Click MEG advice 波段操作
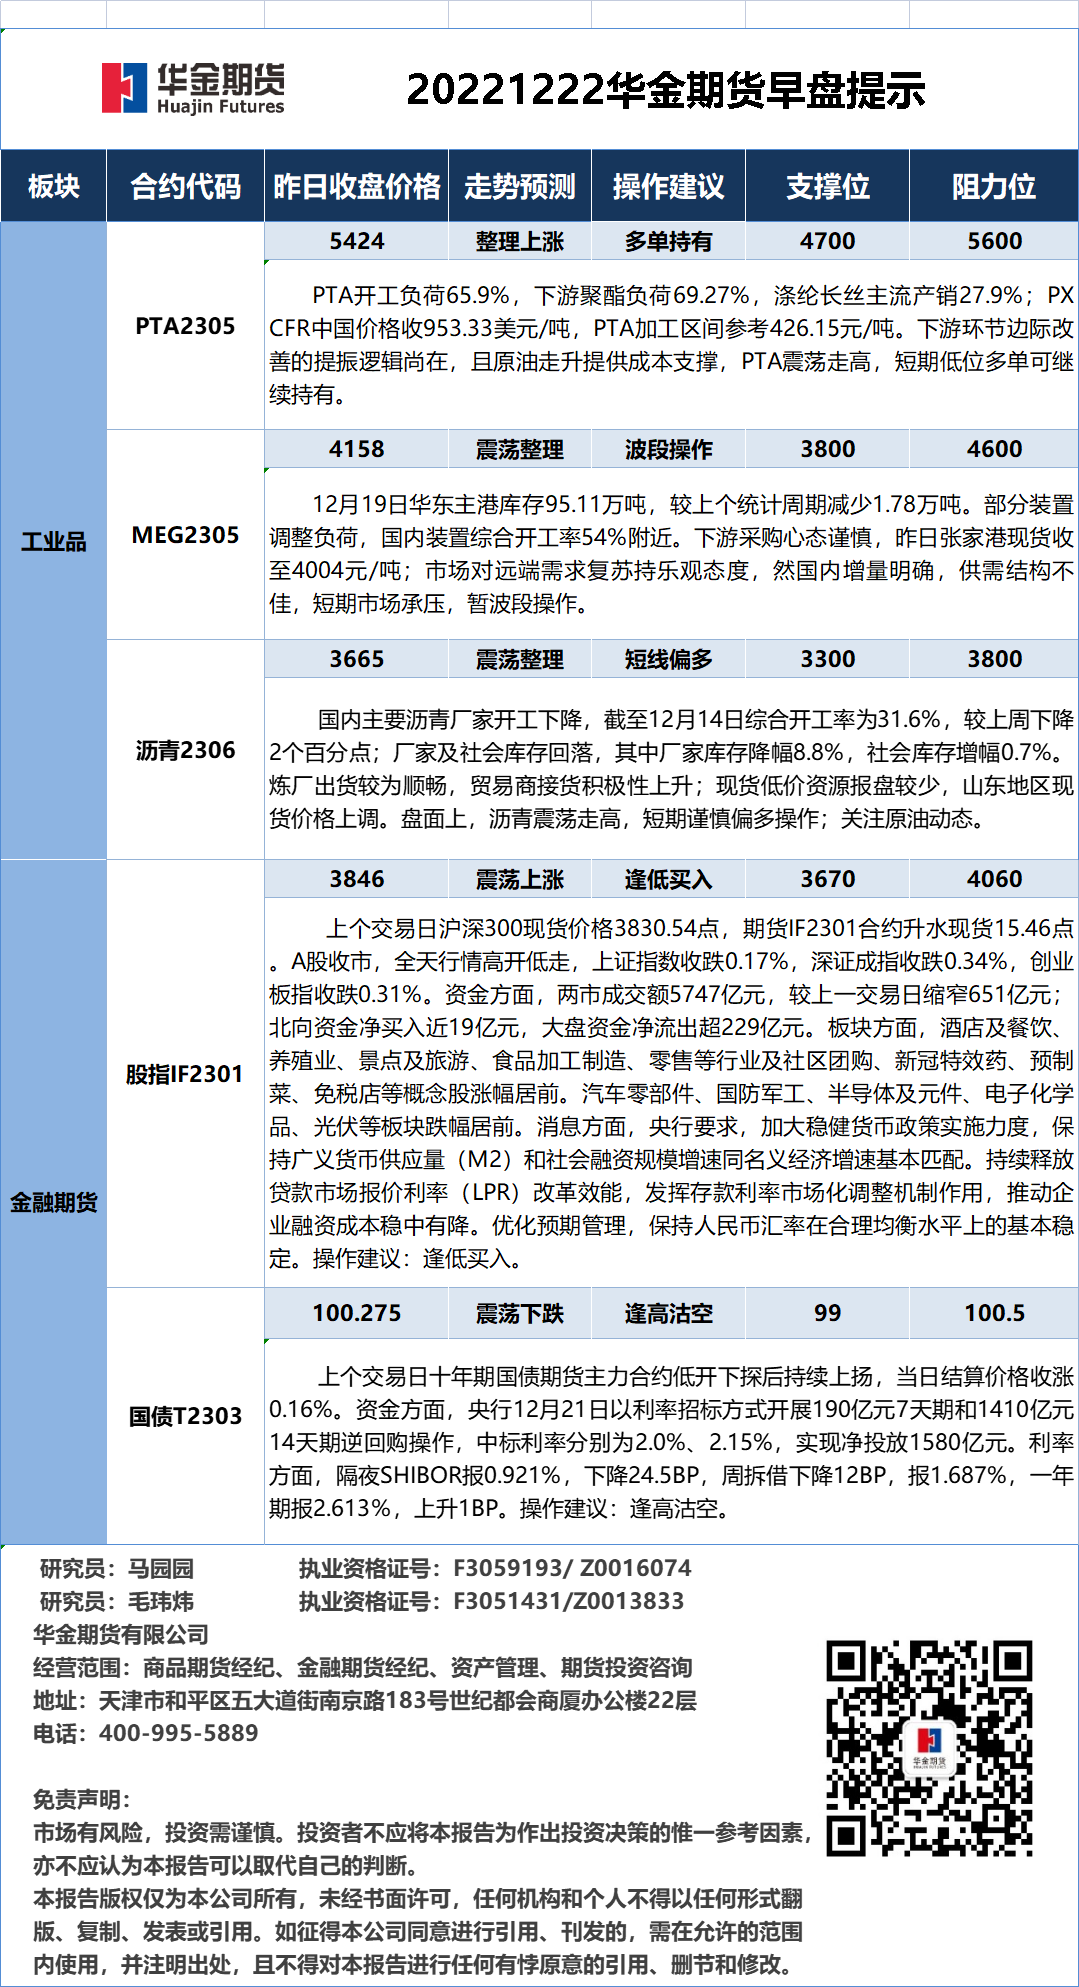 [x=668, y=449]
